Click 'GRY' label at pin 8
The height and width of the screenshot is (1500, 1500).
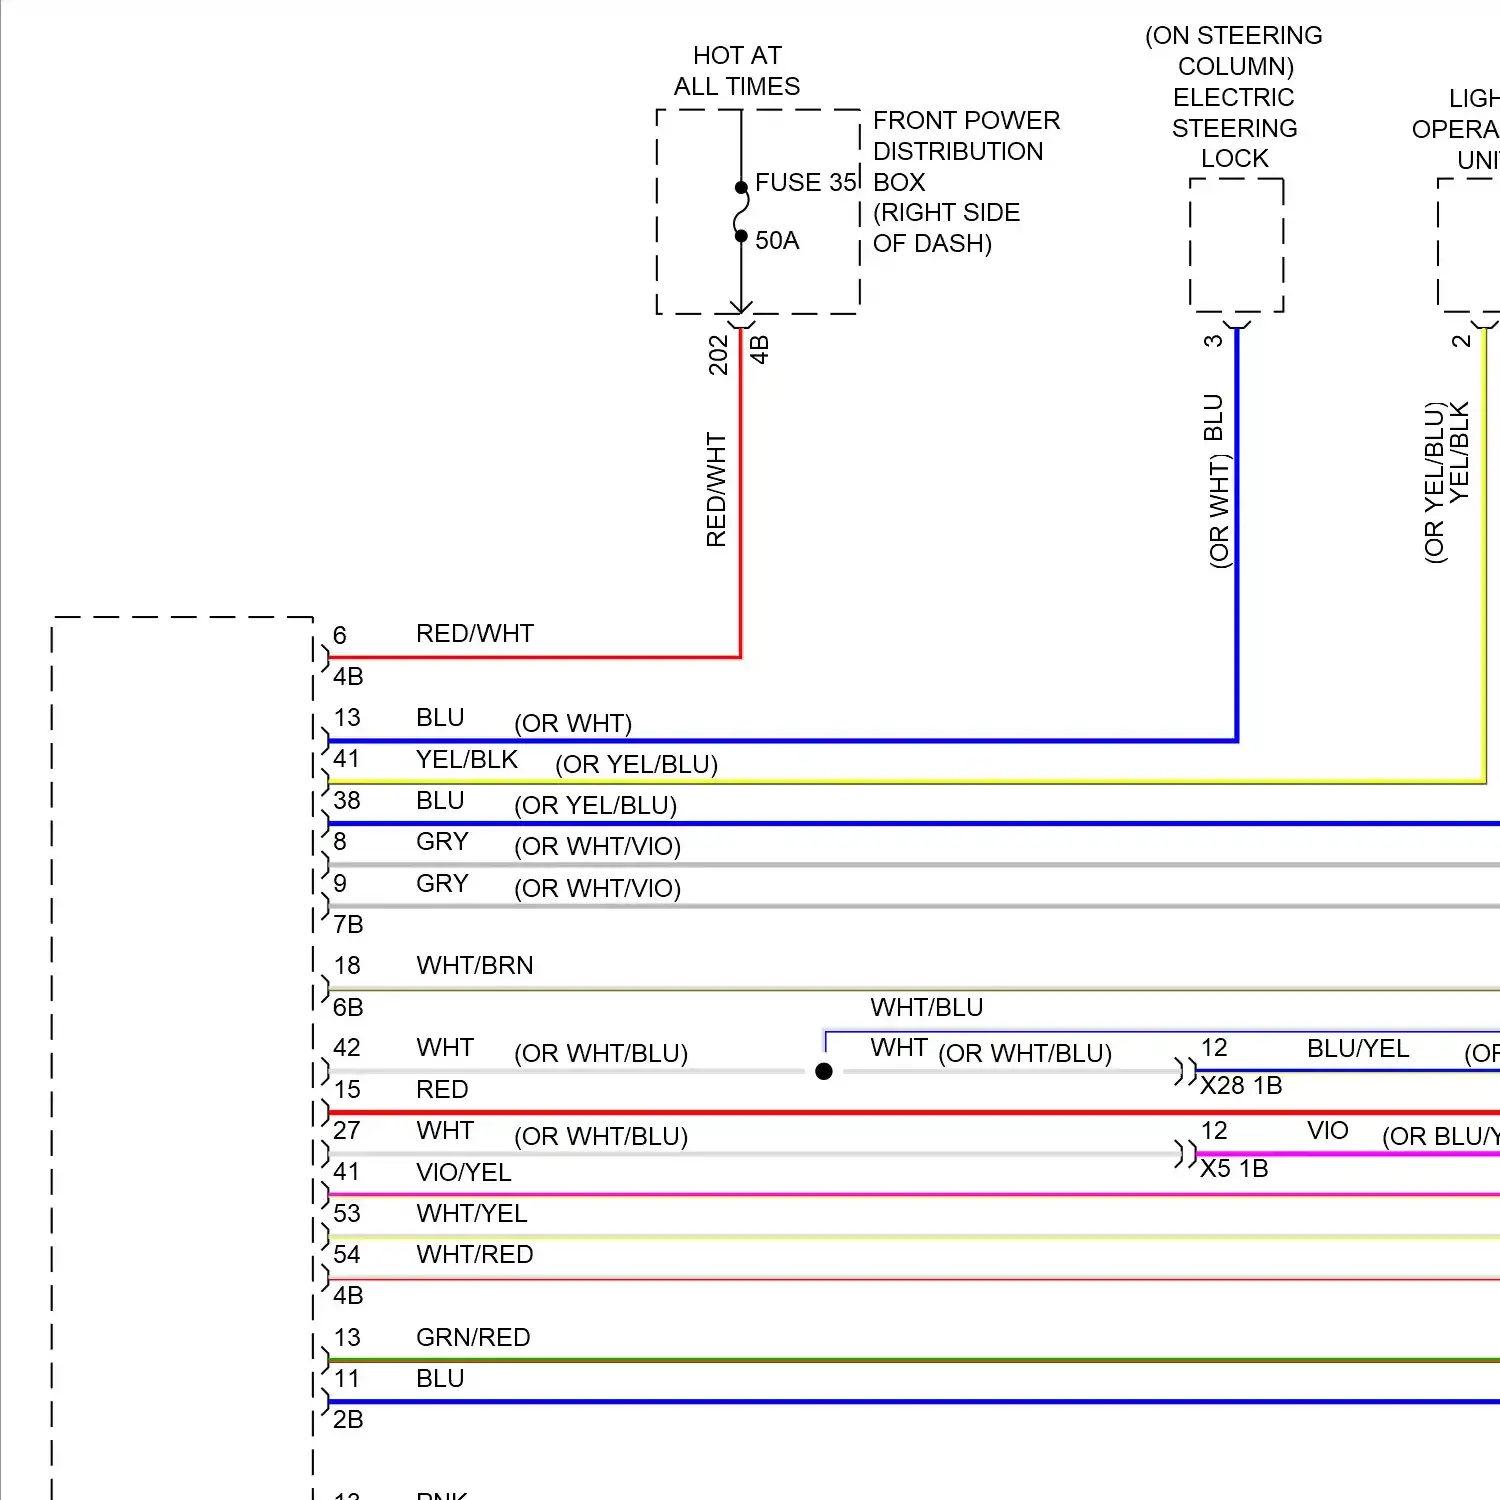pyautogui.click(x=442, y=842)
